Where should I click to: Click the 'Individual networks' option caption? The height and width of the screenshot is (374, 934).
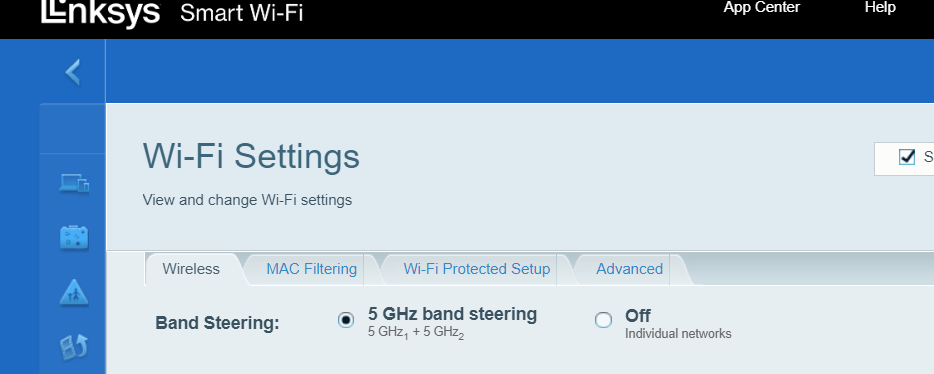pos(678,334)
